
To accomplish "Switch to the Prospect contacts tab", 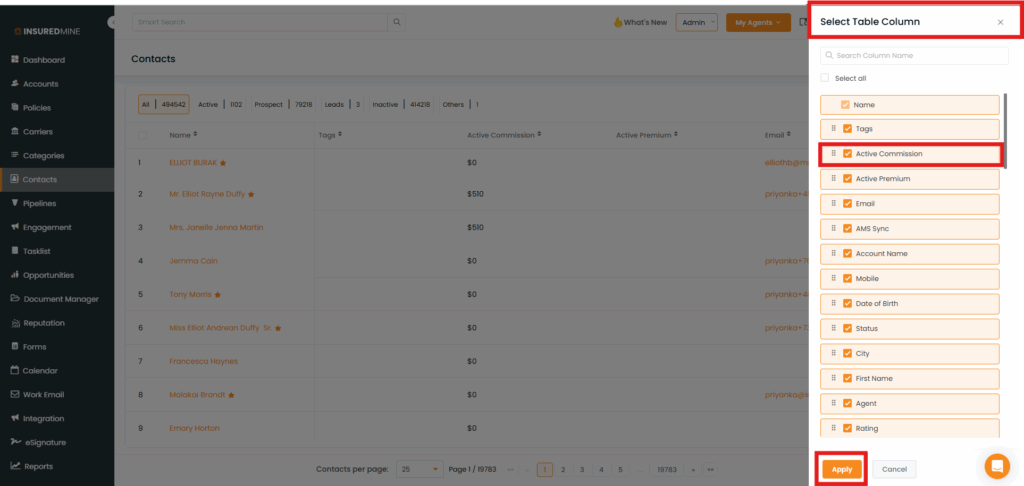I will click(x=268, y=104).
